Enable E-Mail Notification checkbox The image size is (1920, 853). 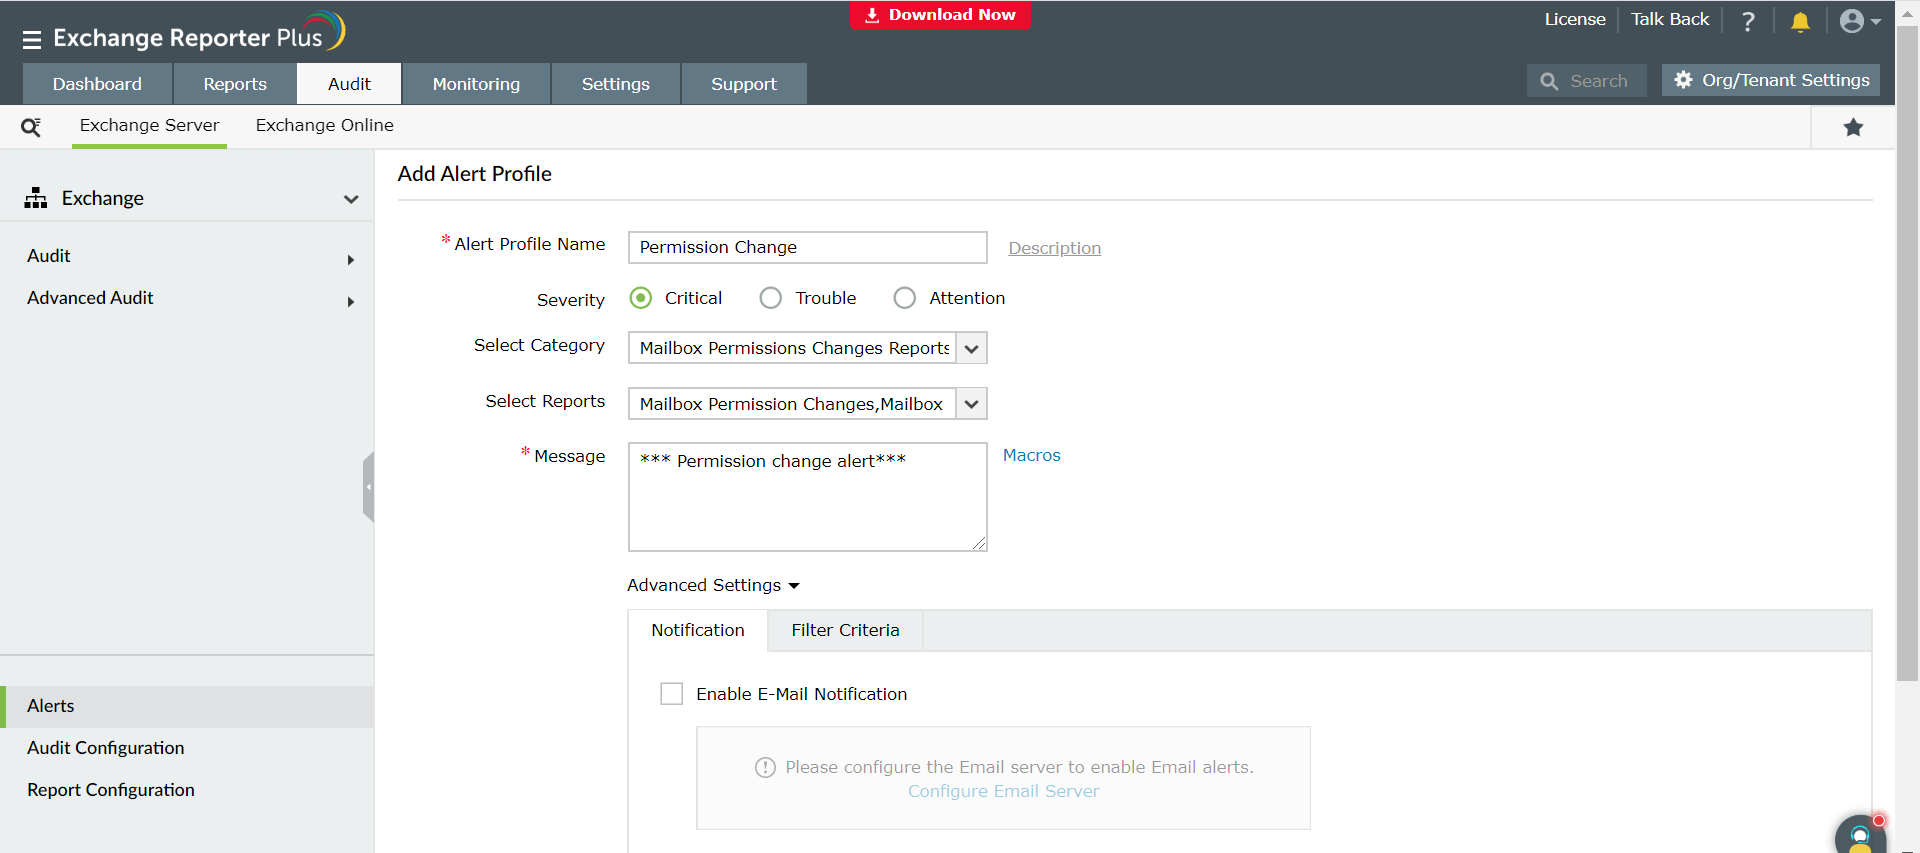pos(672,694)
